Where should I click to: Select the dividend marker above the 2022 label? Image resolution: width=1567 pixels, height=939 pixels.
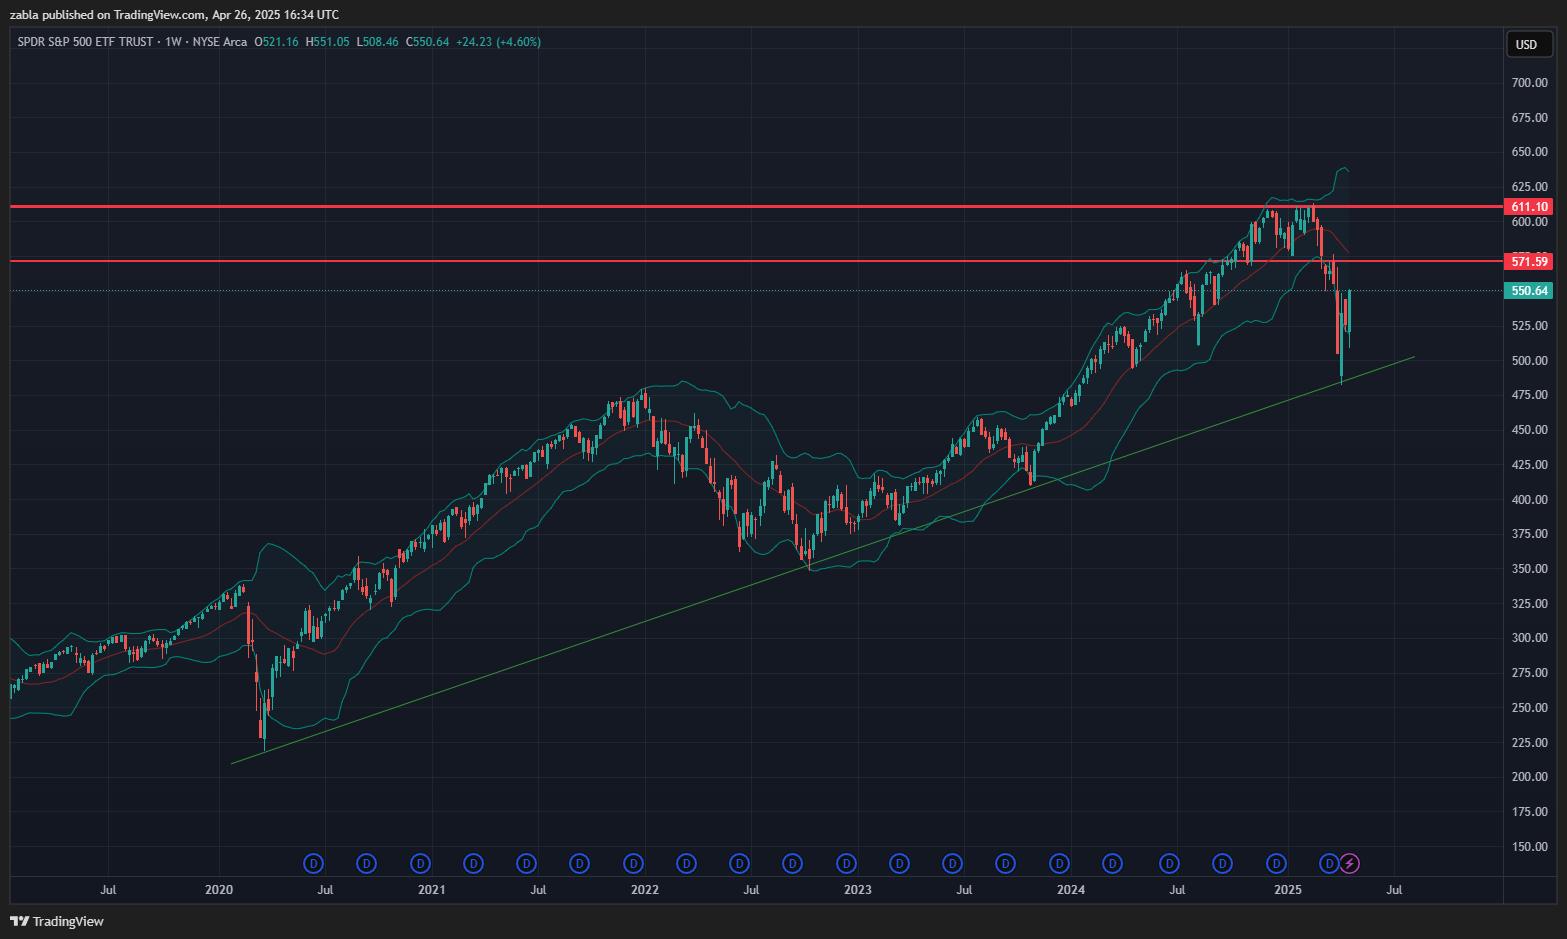tap(633, 863)
